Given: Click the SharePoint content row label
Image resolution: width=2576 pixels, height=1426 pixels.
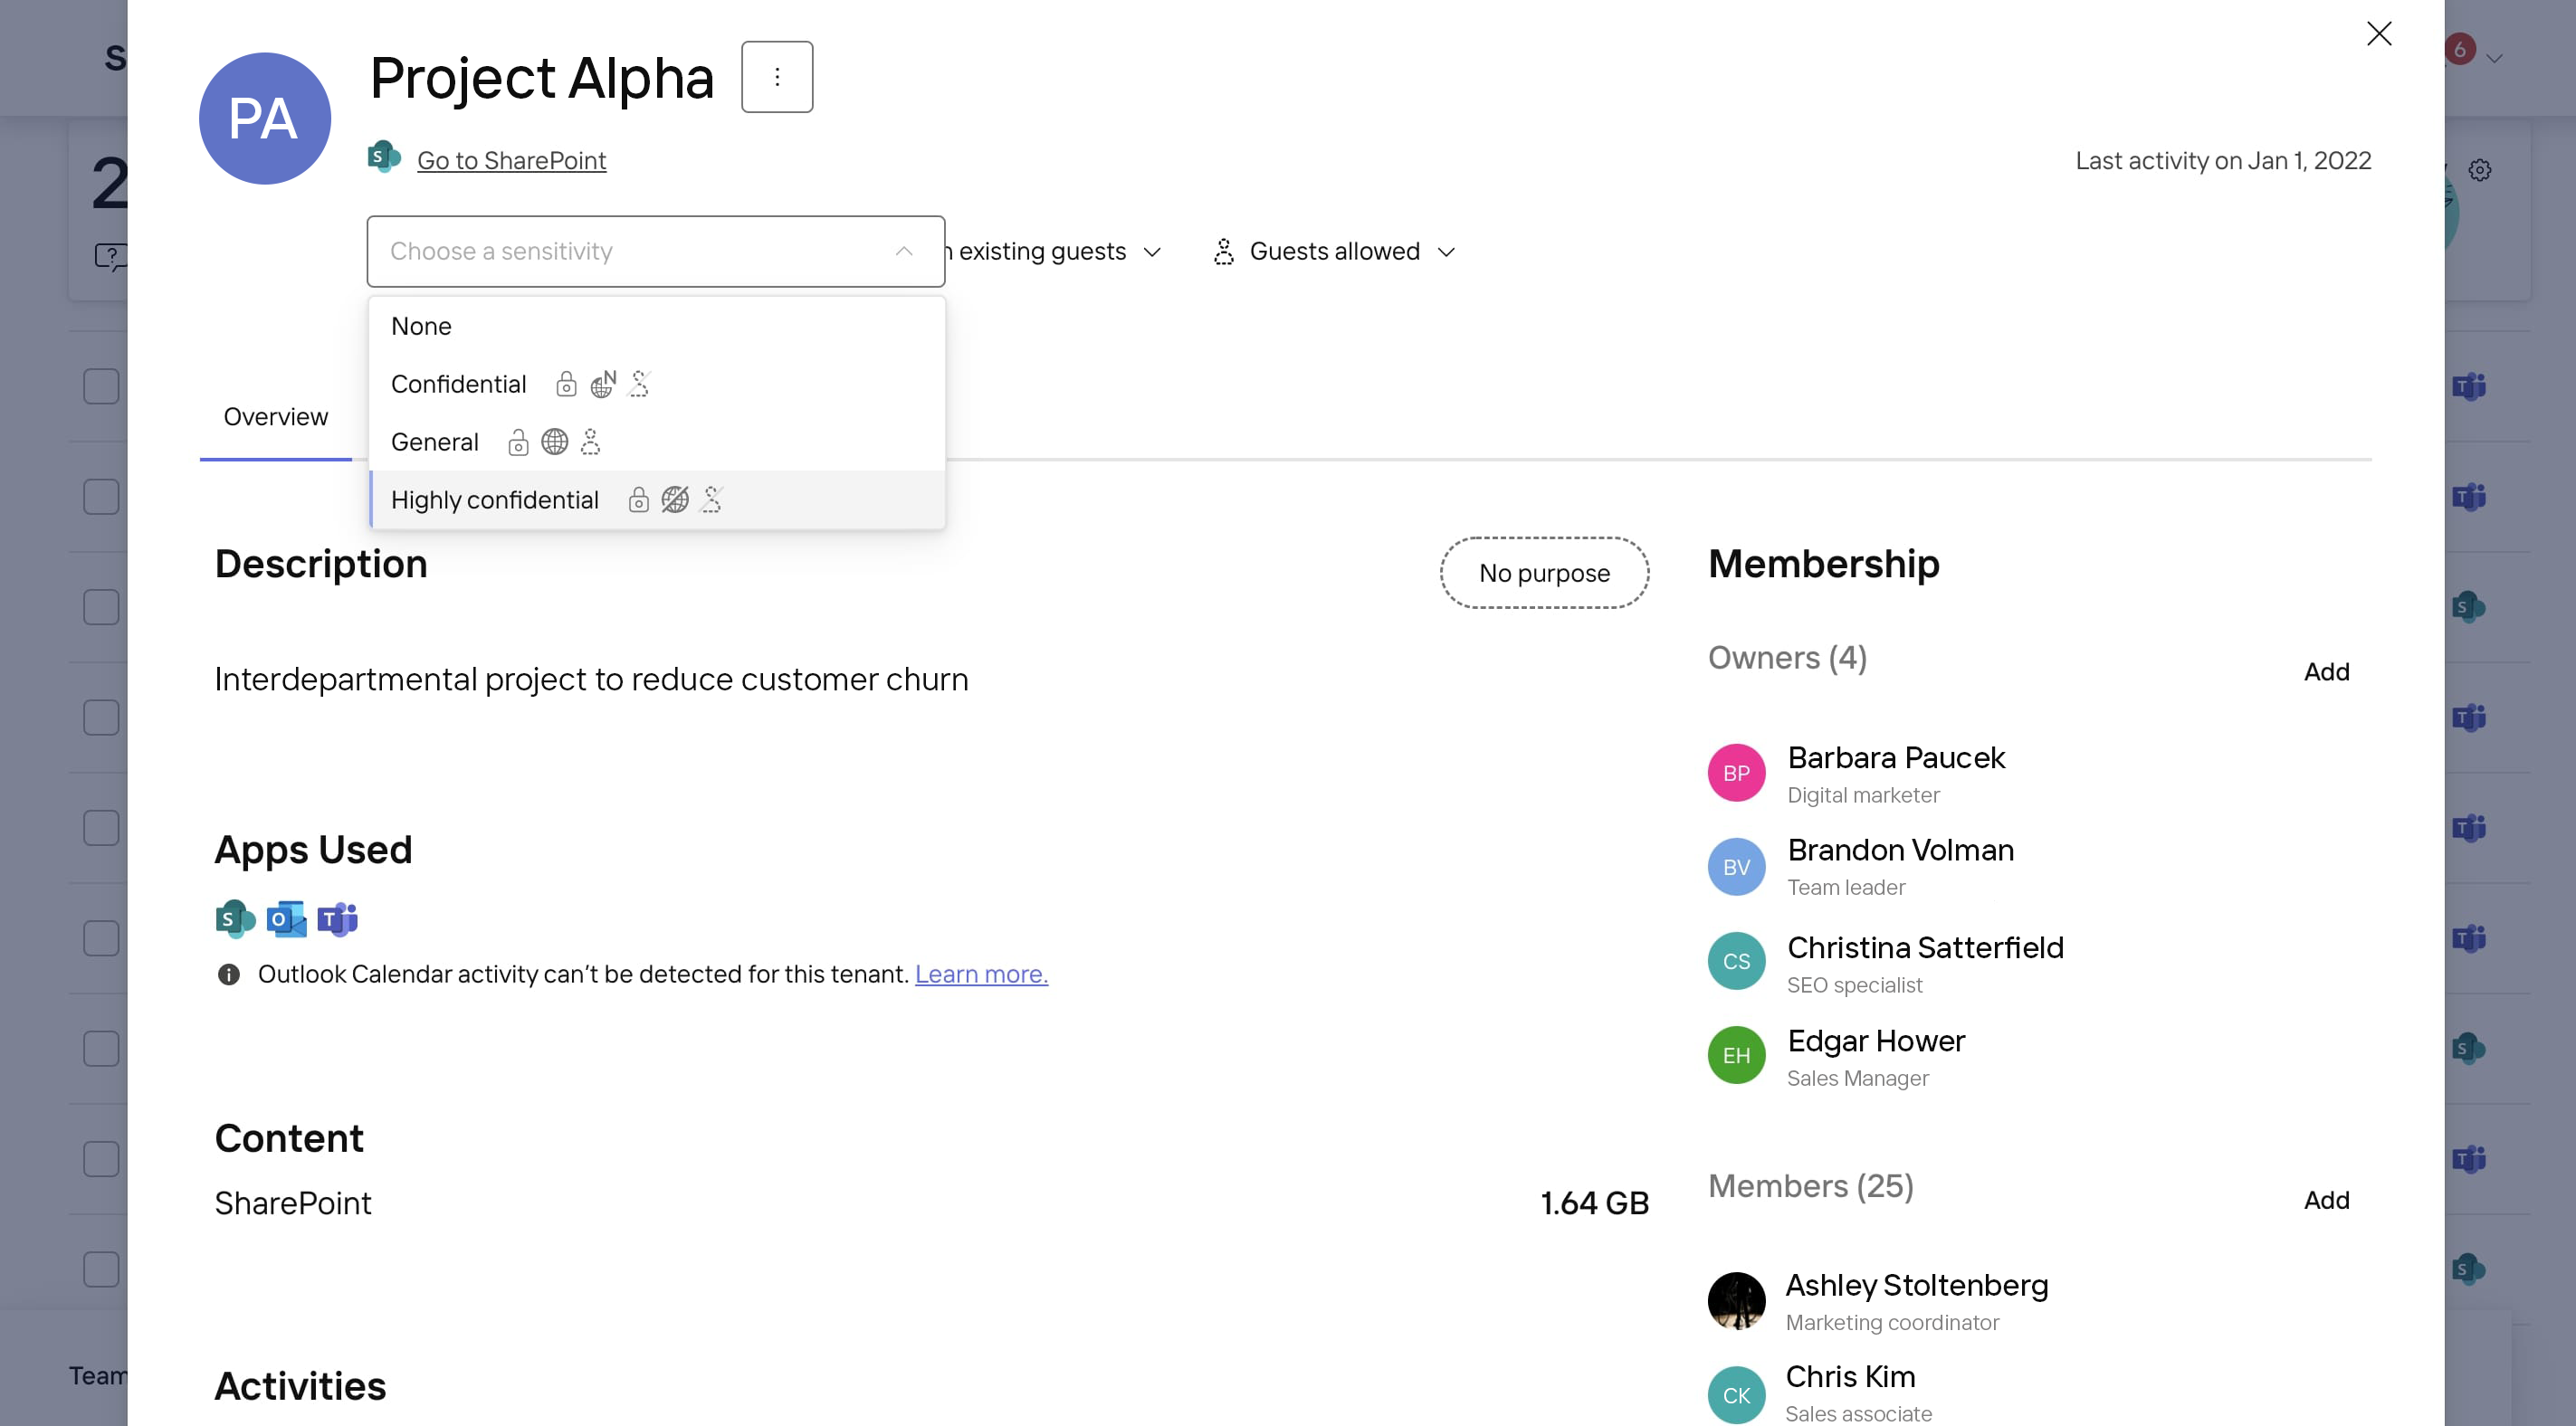Looking at the screenshot, I should point(293,1203).
